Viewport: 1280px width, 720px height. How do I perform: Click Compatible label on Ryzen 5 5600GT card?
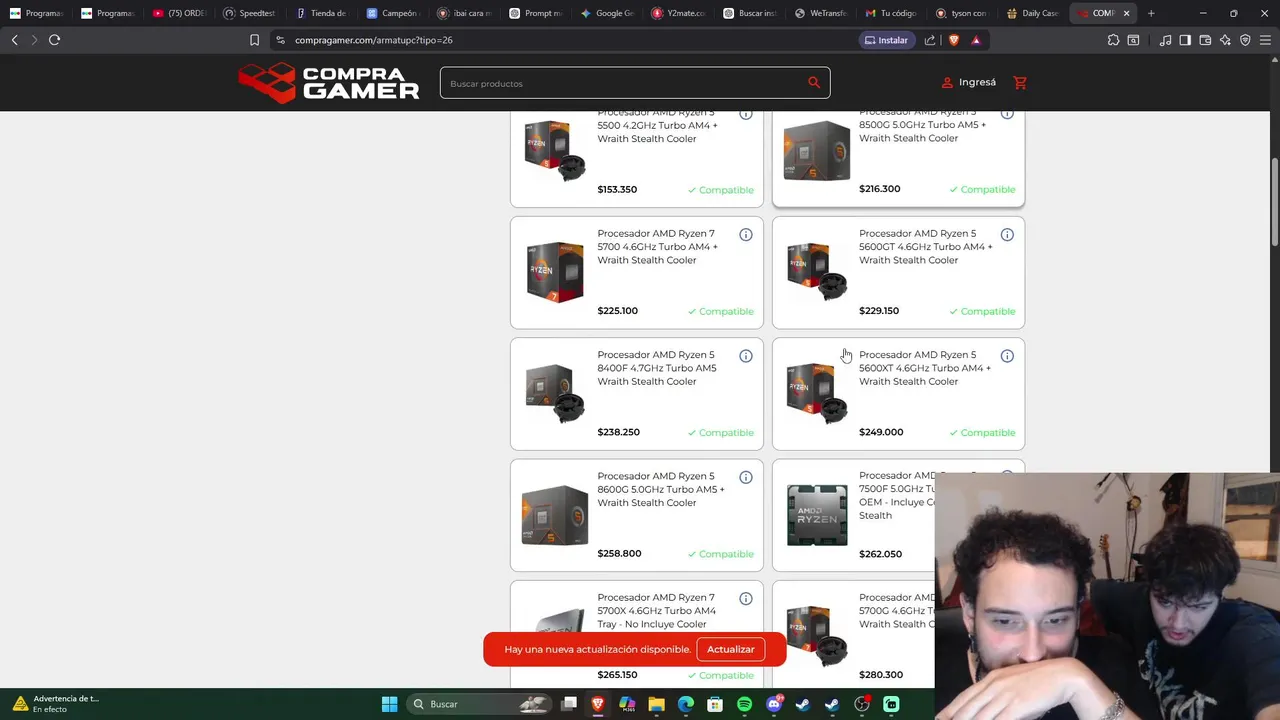(982, 311)
